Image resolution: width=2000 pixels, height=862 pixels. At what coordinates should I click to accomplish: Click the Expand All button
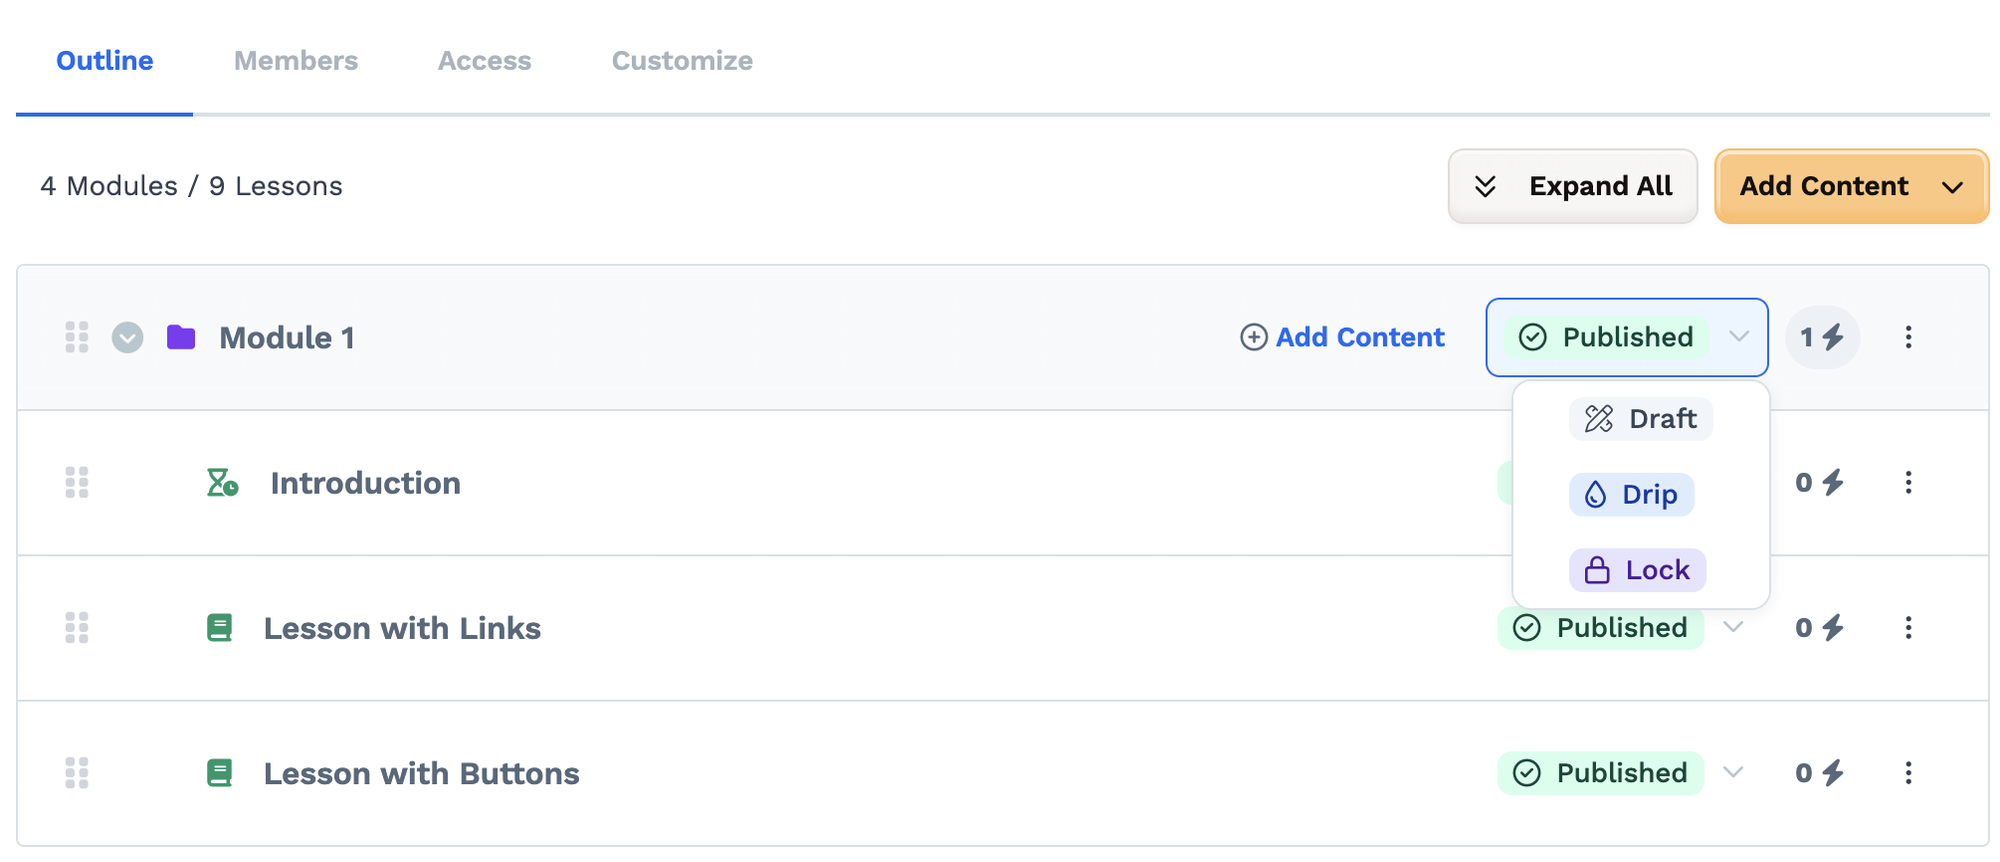click(1573, 186)
